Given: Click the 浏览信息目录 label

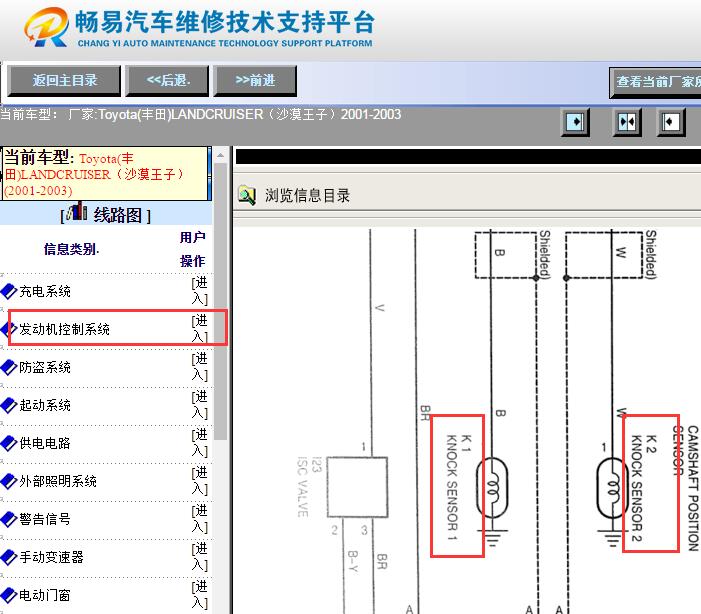Looking at the screenshot, I should tap(308, 196).
